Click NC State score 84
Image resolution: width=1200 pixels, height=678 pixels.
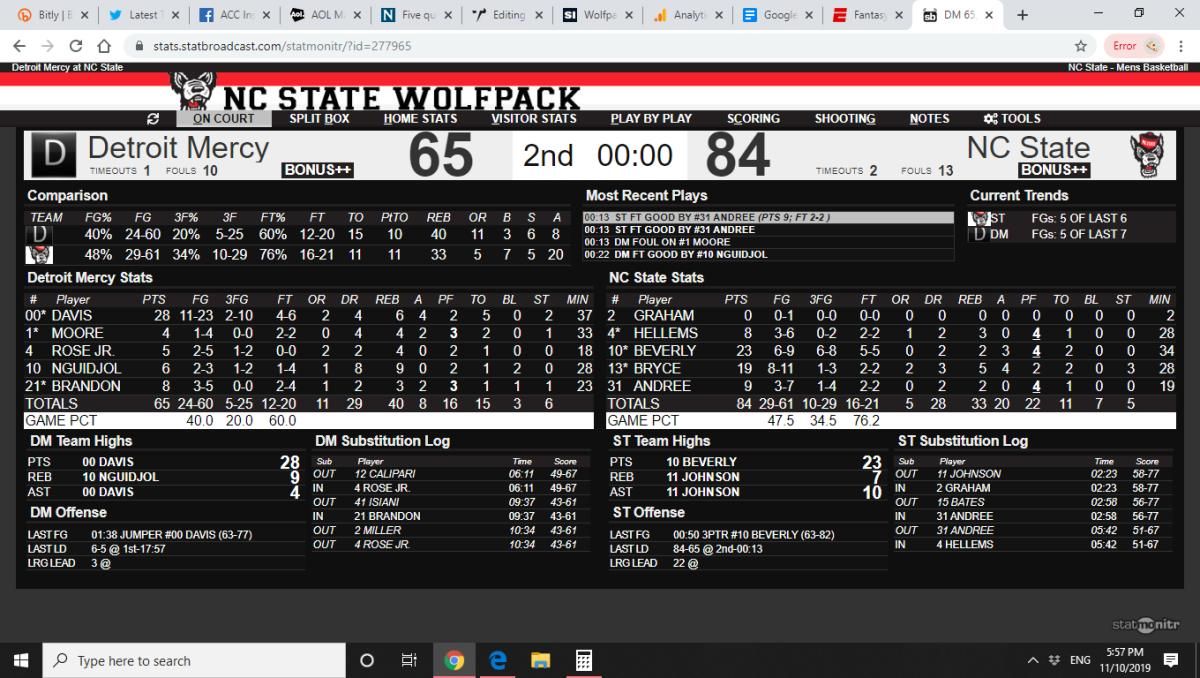coord(738,155)
